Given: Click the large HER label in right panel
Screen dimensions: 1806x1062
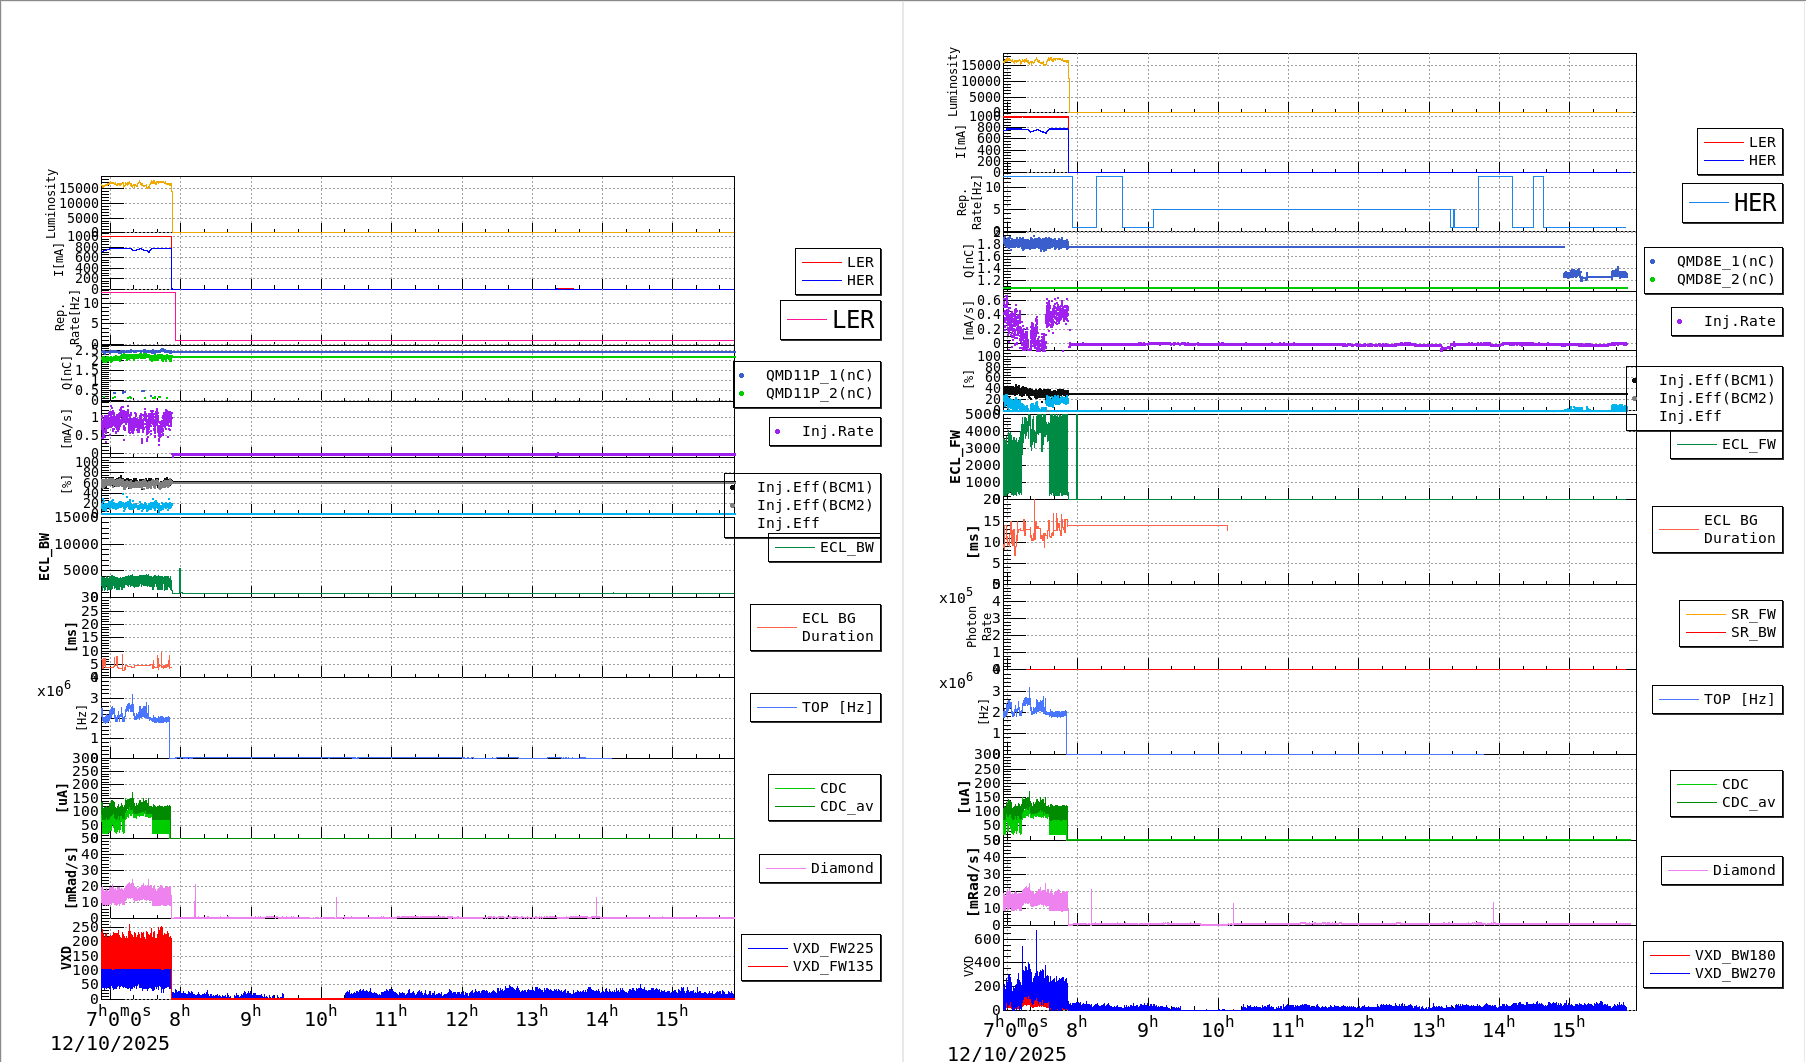Looking at the screenshot, I should 1754,203.
